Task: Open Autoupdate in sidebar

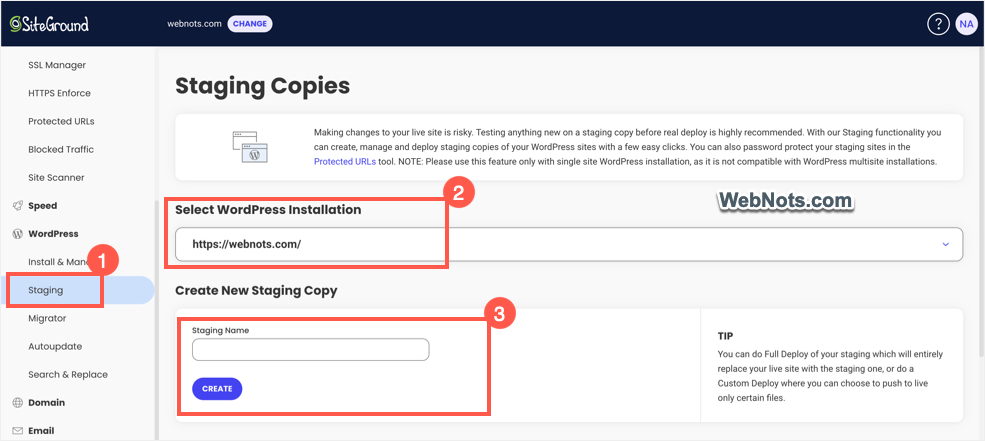Action: 55,347
